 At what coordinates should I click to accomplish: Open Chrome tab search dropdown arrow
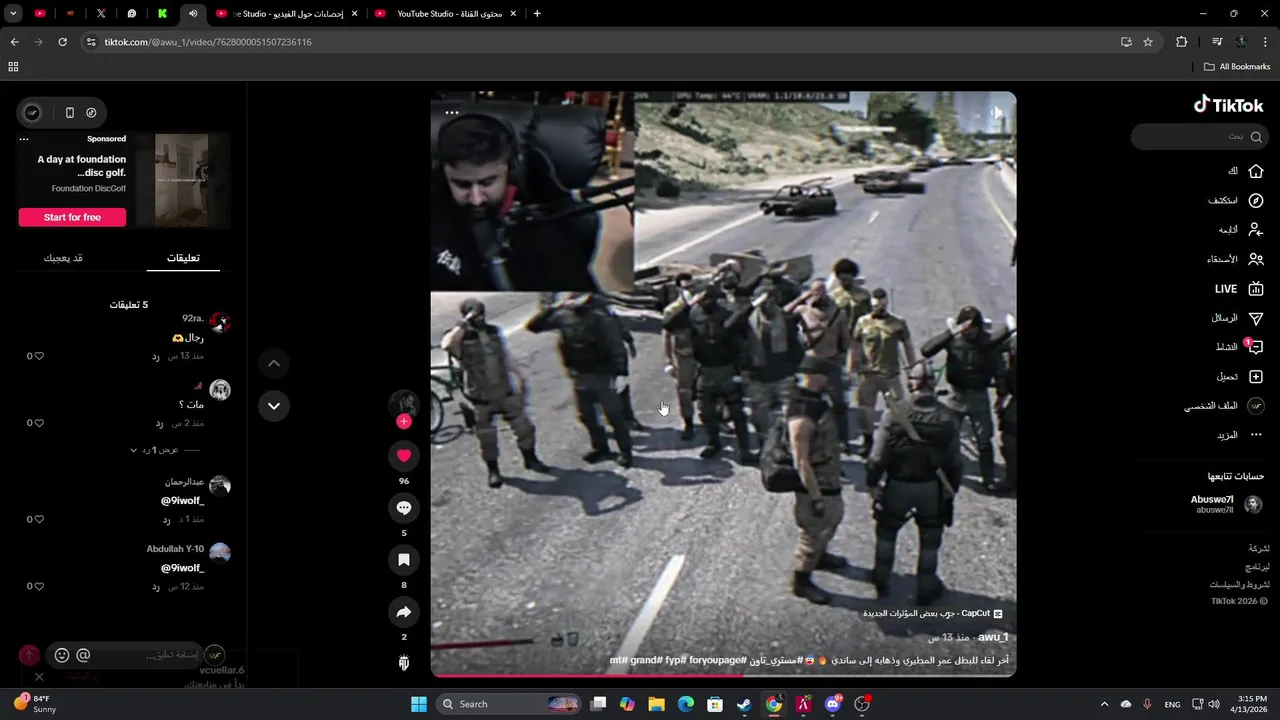pos(13,14)
